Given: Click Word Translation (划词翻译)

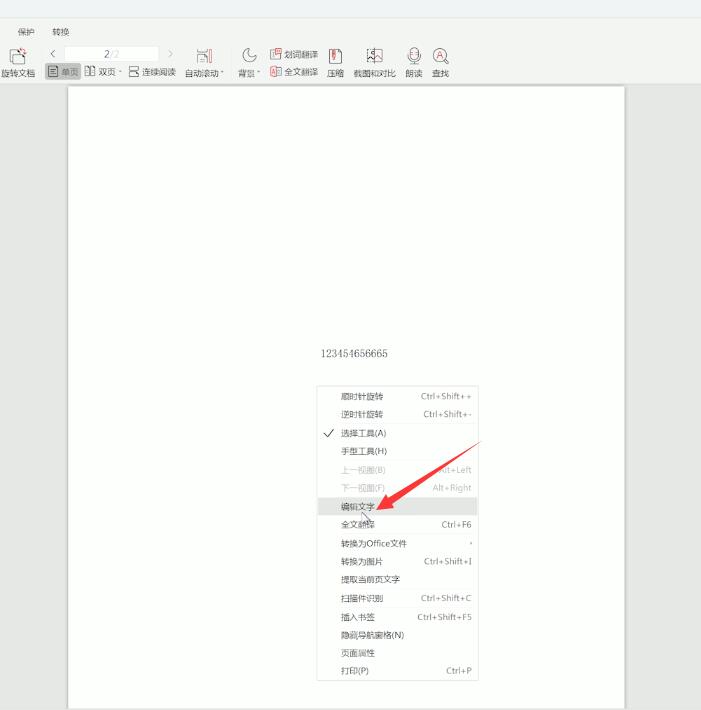Looking at the screenshot, I should (294, 54).
